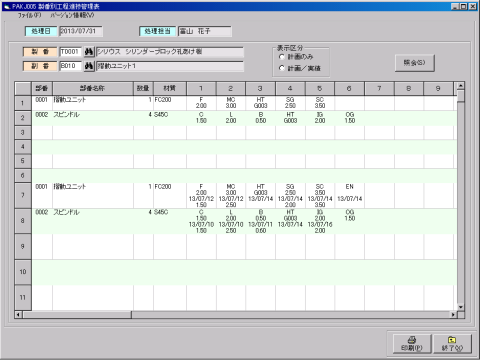
Task: Click the 照会(S) inquiry button
Action: [x=415, y=63]
